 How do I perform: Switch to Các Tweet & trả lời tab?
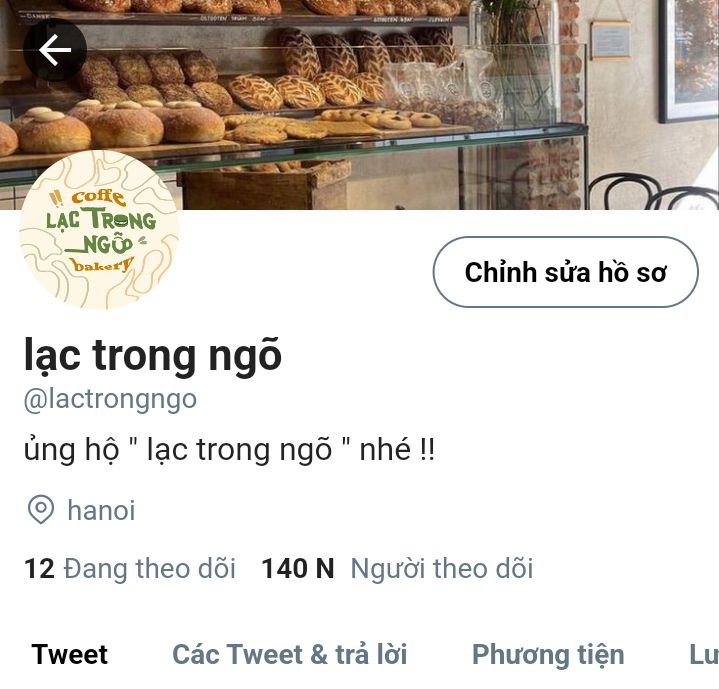[289, 654]
